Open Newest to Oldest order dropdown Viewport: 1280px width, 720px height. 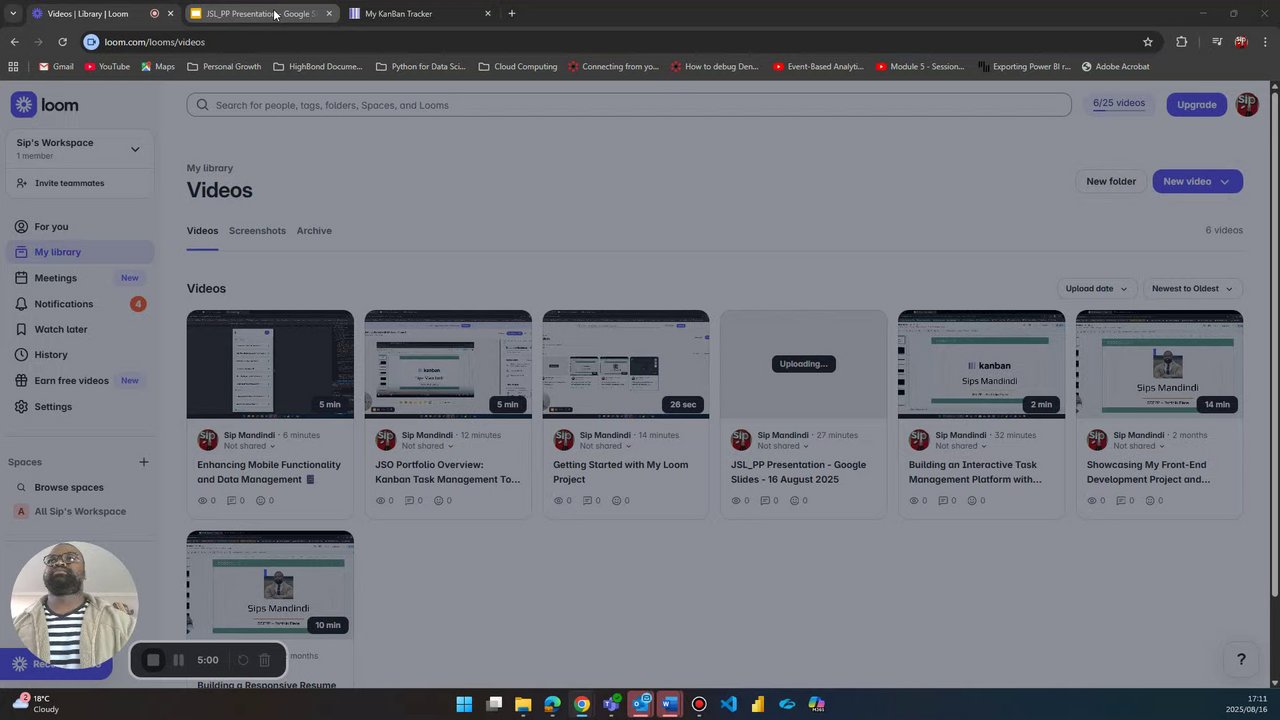(x=1192, y=289)
